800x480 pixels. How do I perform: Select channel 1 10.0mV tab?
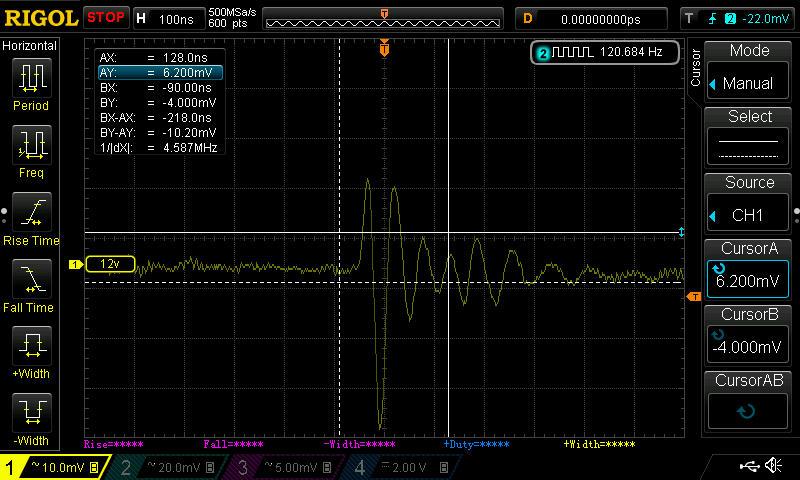pos(54,467)
